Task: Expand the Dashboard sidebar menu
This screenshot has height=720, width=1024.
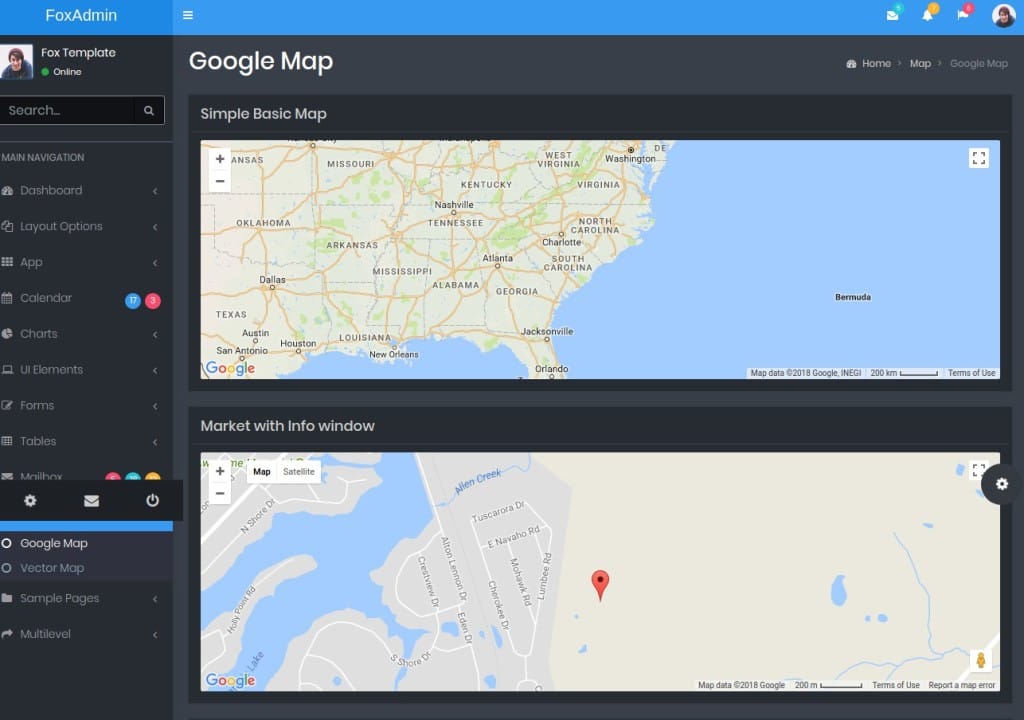Action: coord(52,190)
